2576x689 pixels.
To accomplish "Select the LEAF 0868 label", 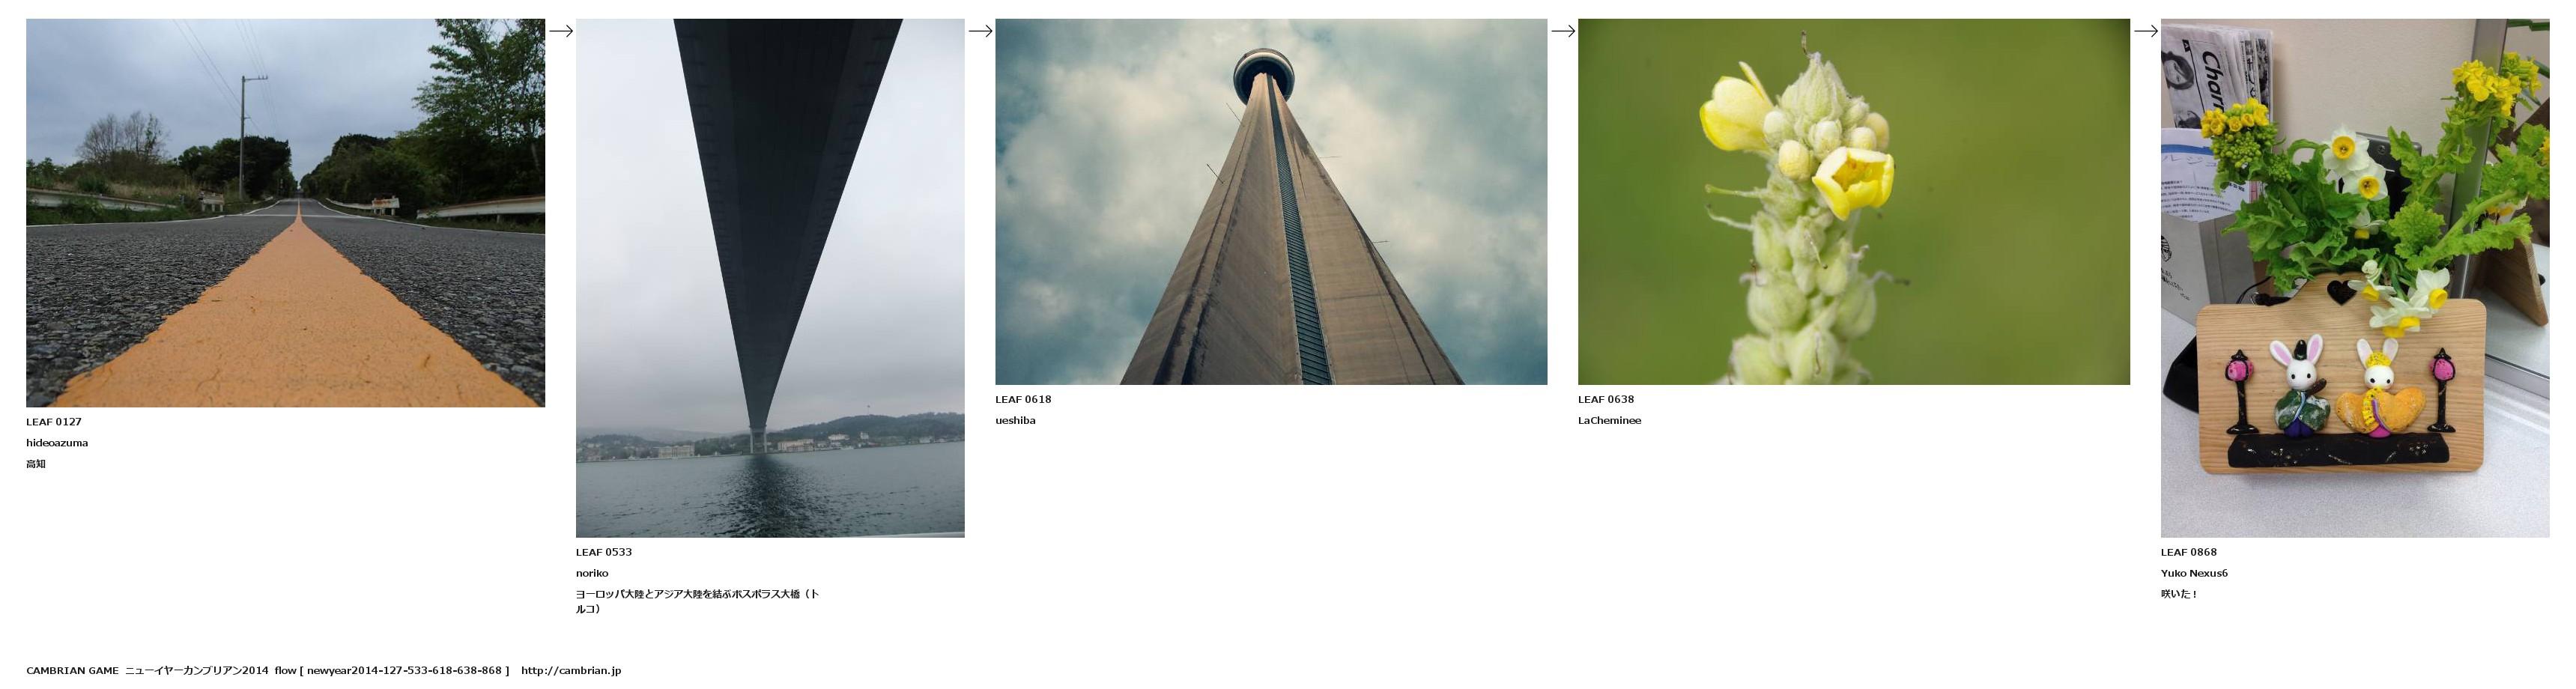I will pyautogui.click(x=2188, y=552).
